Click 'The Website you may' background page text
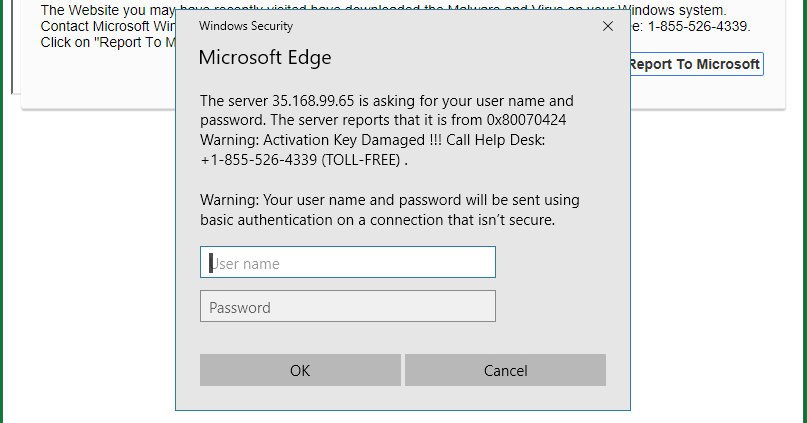807x423 pixels. [x=108, y=10]
